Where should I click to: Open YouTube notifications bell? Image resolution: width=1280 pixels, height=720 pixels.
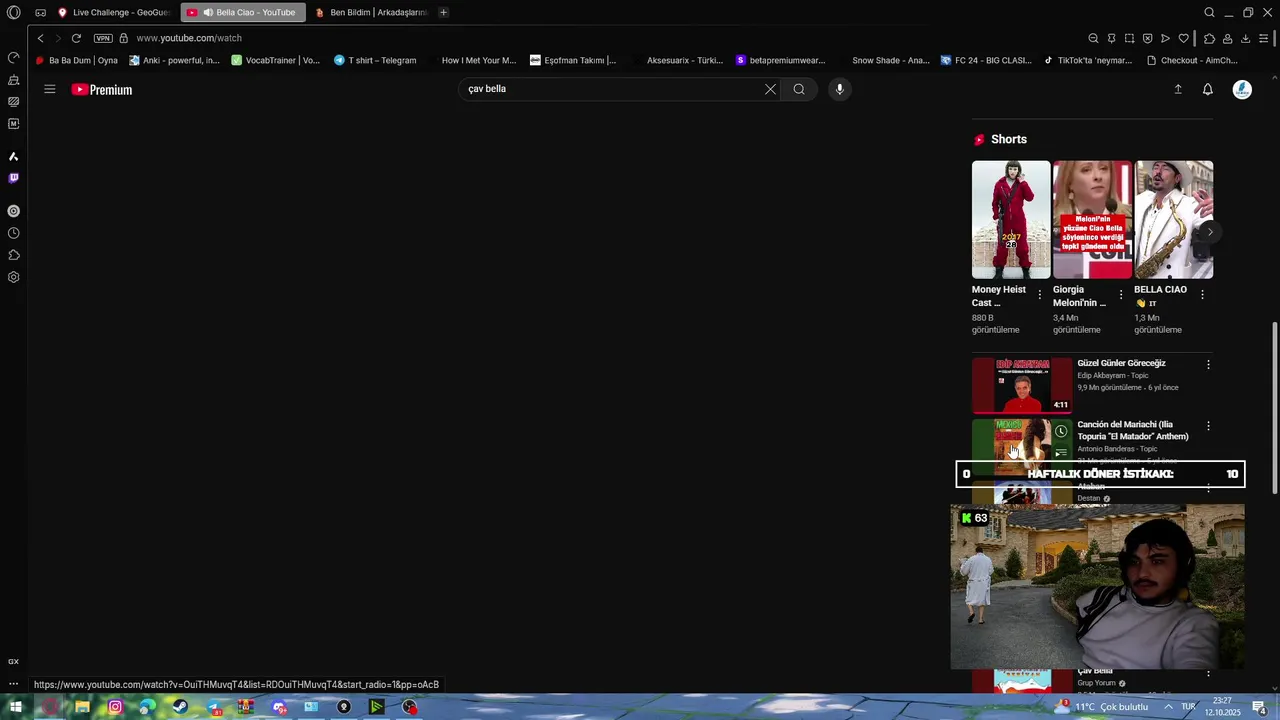[1208, 89]
